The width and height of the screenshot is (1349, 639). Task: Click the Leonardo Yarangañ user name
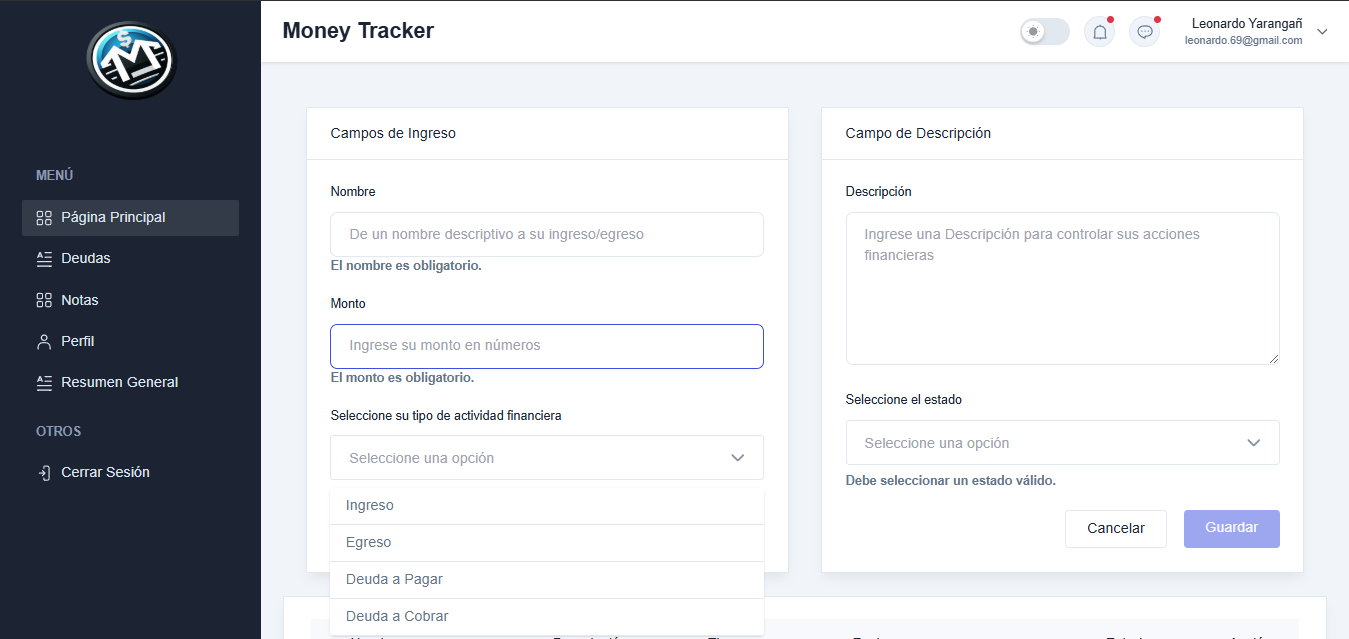point(1247,24)
